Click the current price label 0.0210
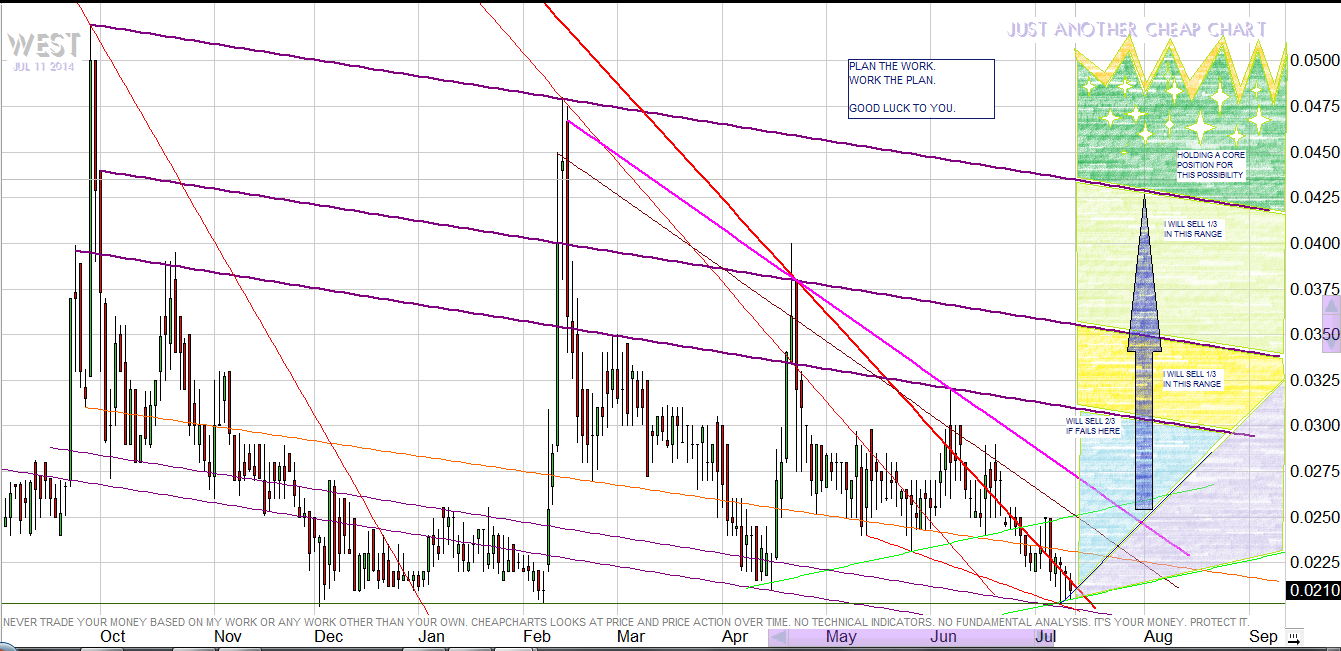The height and width of the screenshot is (651, 1341). 1312,591
